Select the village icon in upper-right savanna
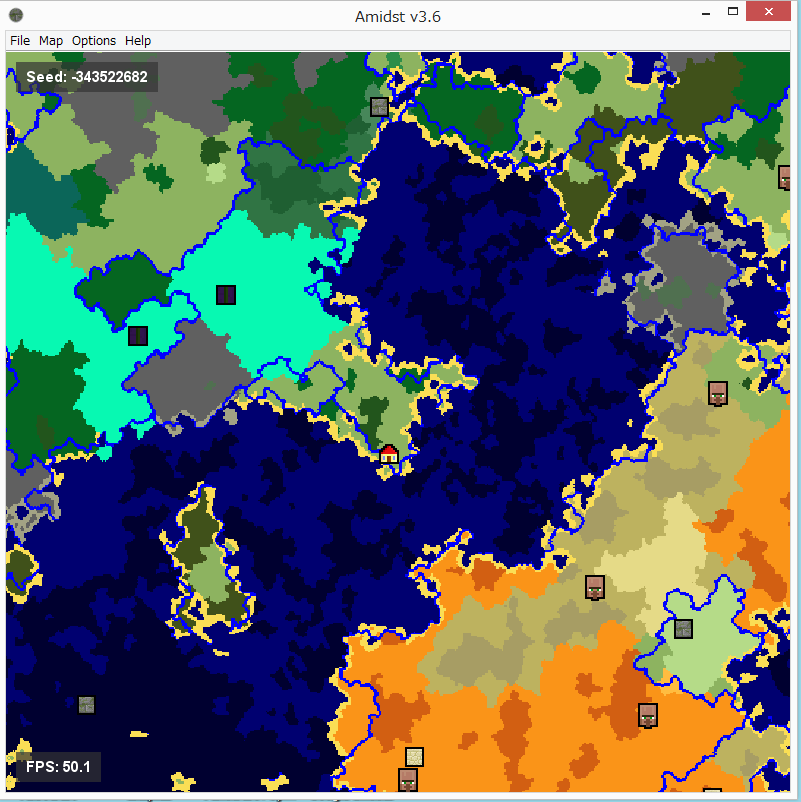Screen dimensions: 801x802 click(717, 393)
